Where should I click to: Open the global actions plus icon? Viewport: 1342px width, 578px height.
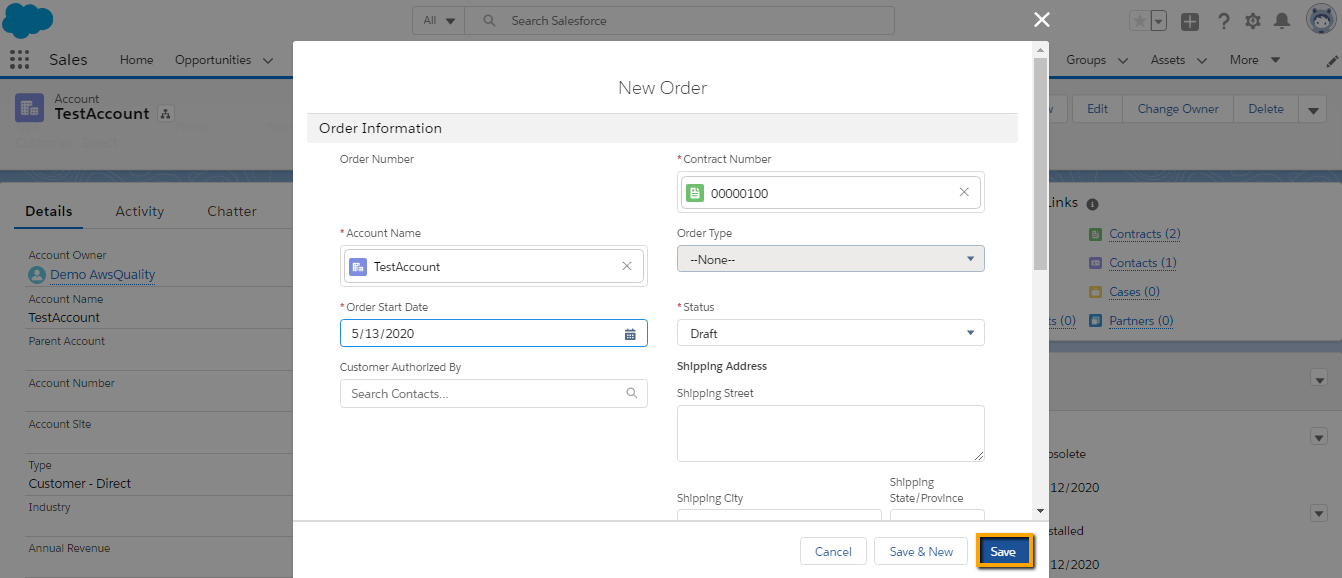(x=1190, y=21)
